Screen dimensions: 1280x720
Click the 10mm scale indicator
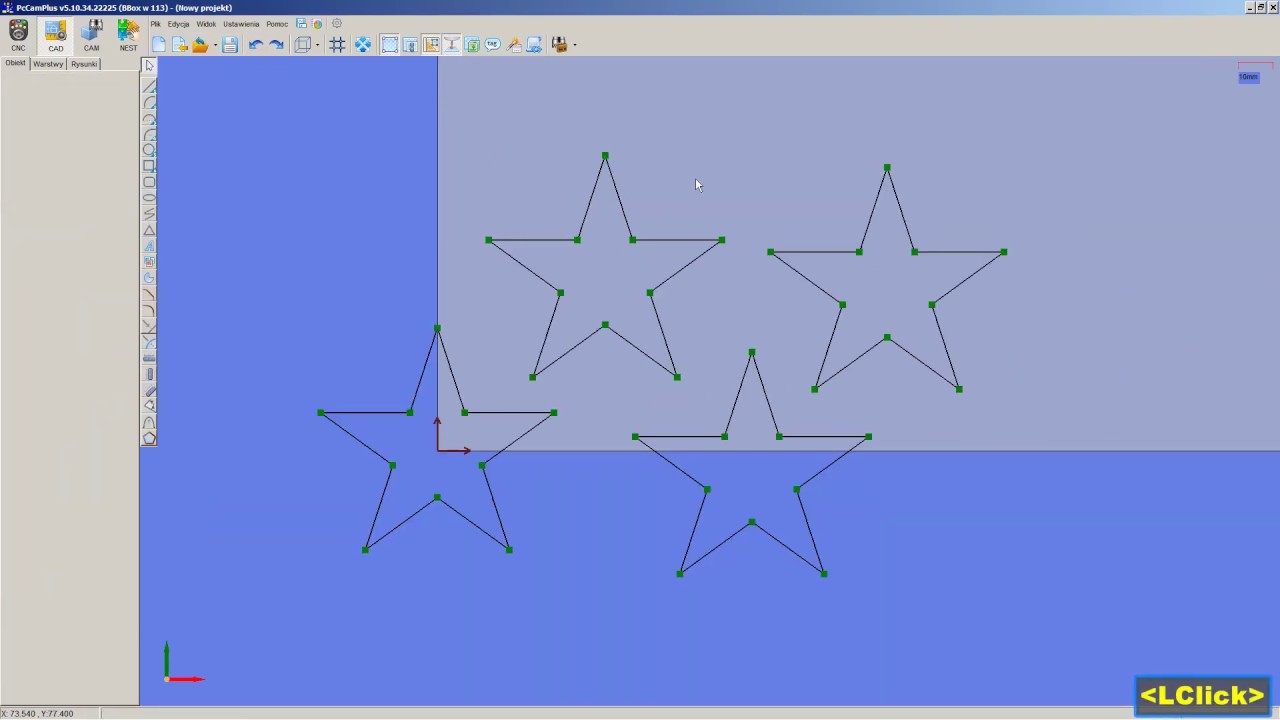(x=1249, y=76)
